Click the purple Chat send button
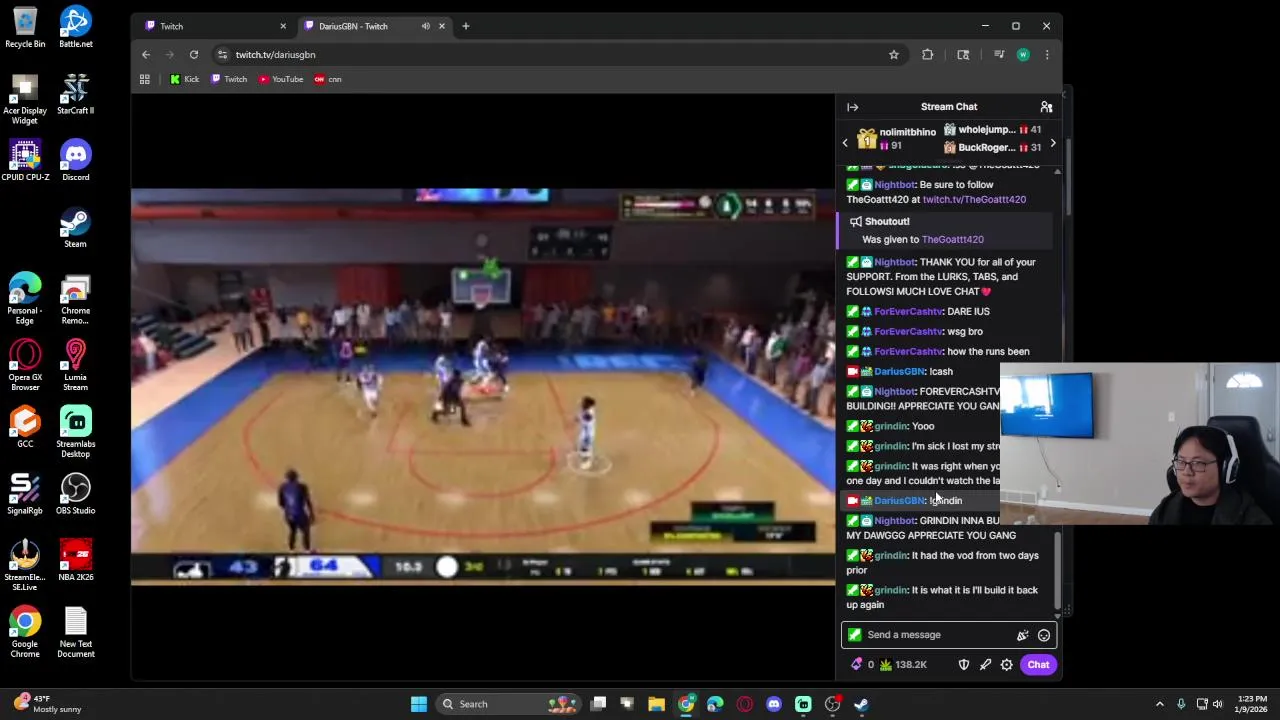The image size is (1280, 720). pyautogui.click(x=1038, y=665)
